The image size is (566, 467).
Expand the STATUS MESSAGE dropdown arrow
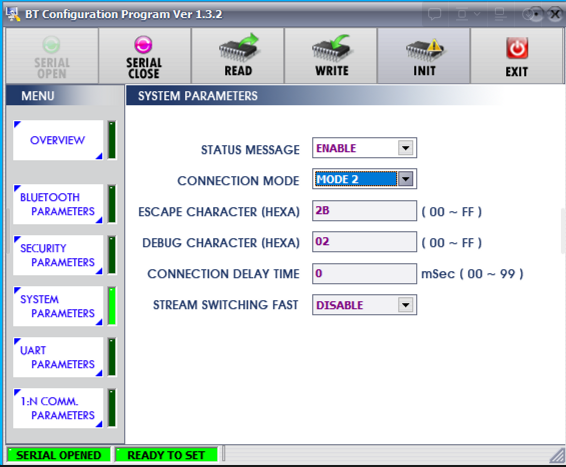pos(406,148)
